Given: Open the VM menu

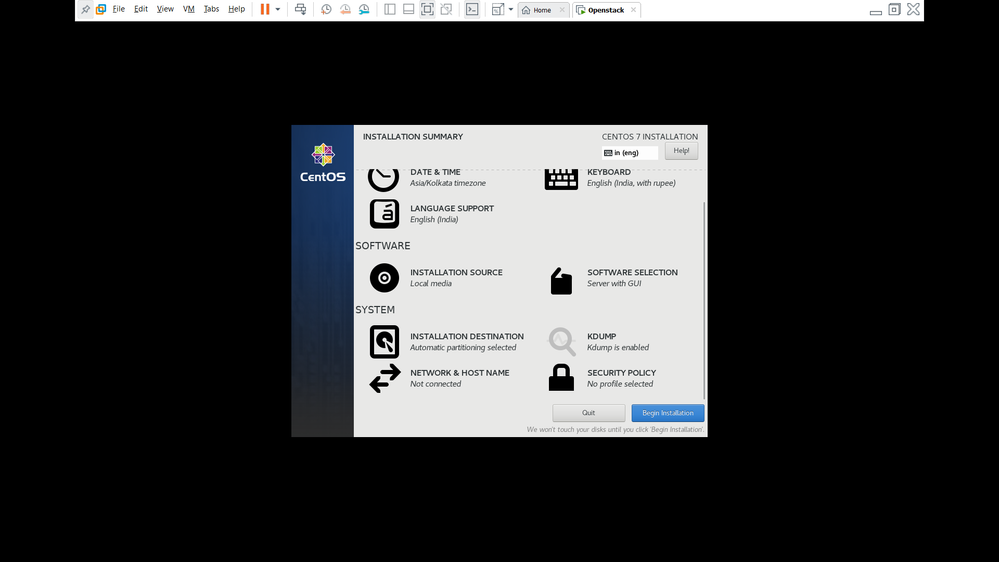Looking at the screenshot, I should (188, 10).
